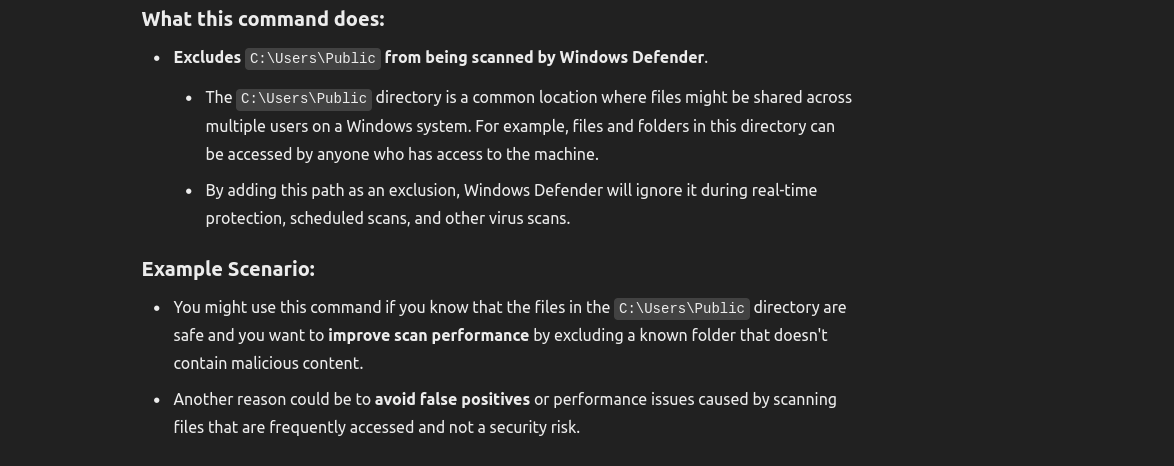This screenshot has width=1174, height=466.
Task: Click the bold word 'Excludes'
Action: [x=207, y=57]
